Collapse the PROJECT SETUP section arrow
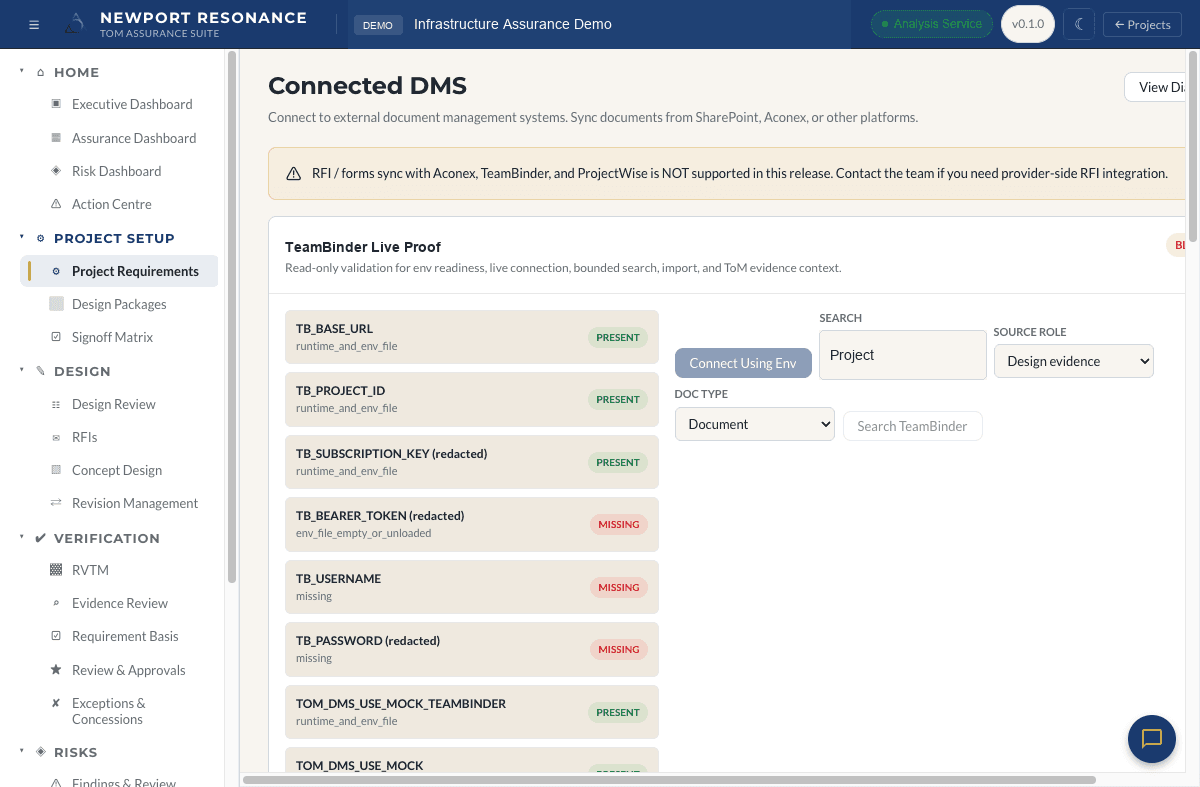1200x787 pixels. click(22, 237)
